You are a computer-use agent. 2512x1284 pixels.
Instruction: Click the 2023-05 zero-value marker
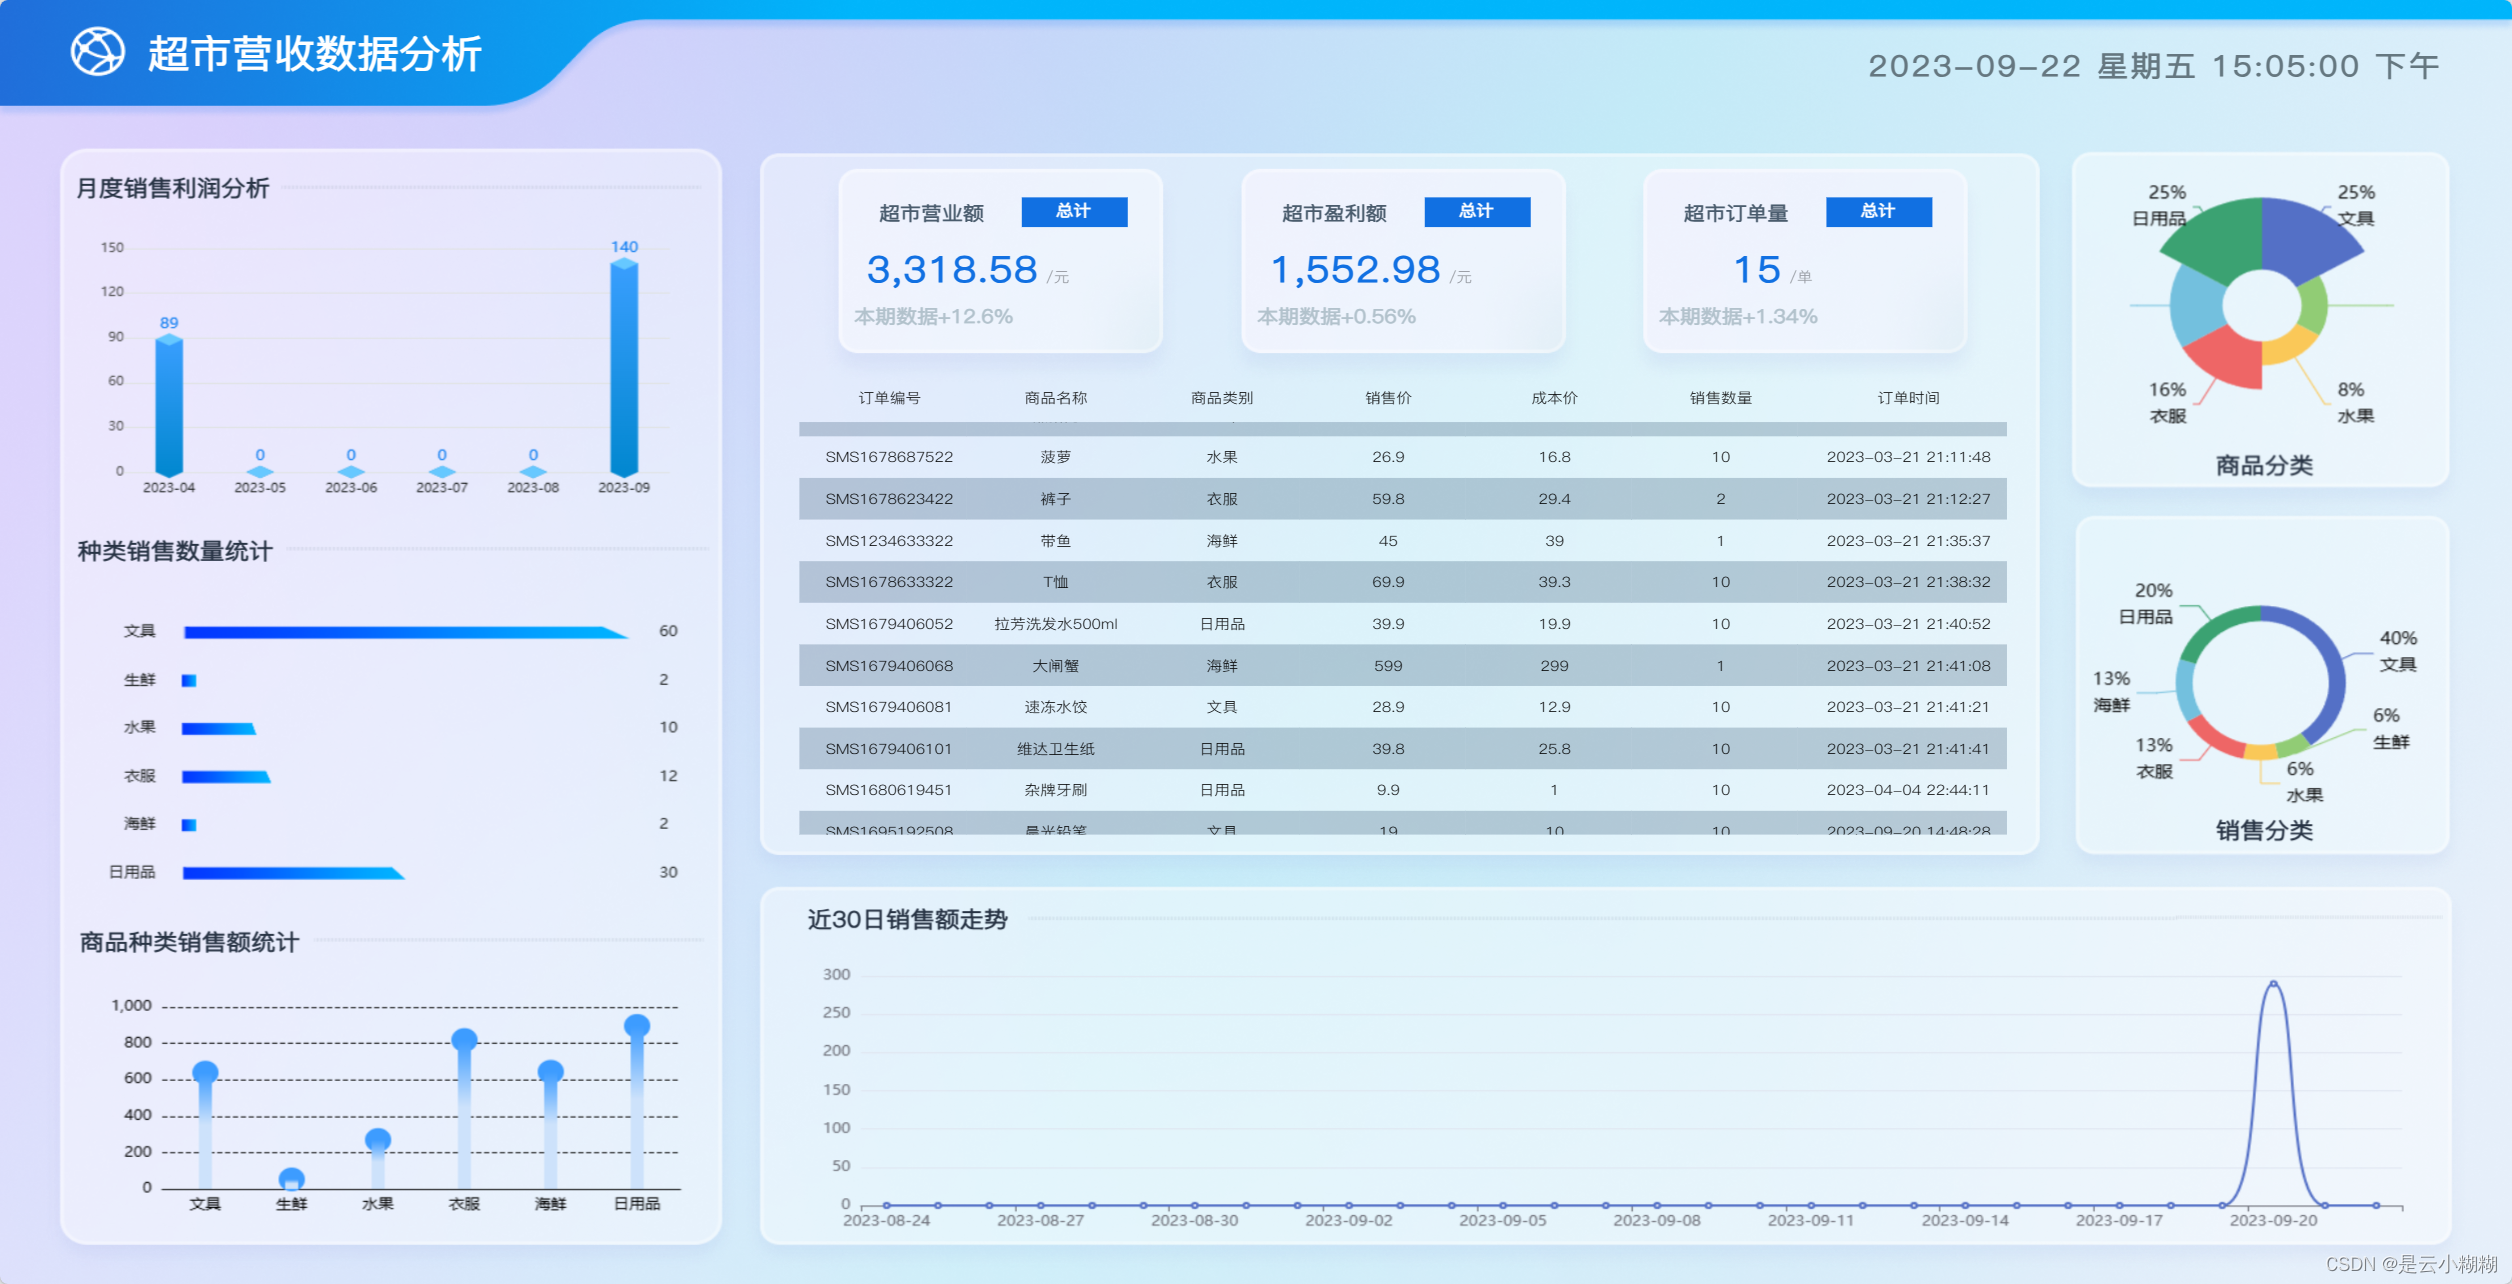pos(260,471)
